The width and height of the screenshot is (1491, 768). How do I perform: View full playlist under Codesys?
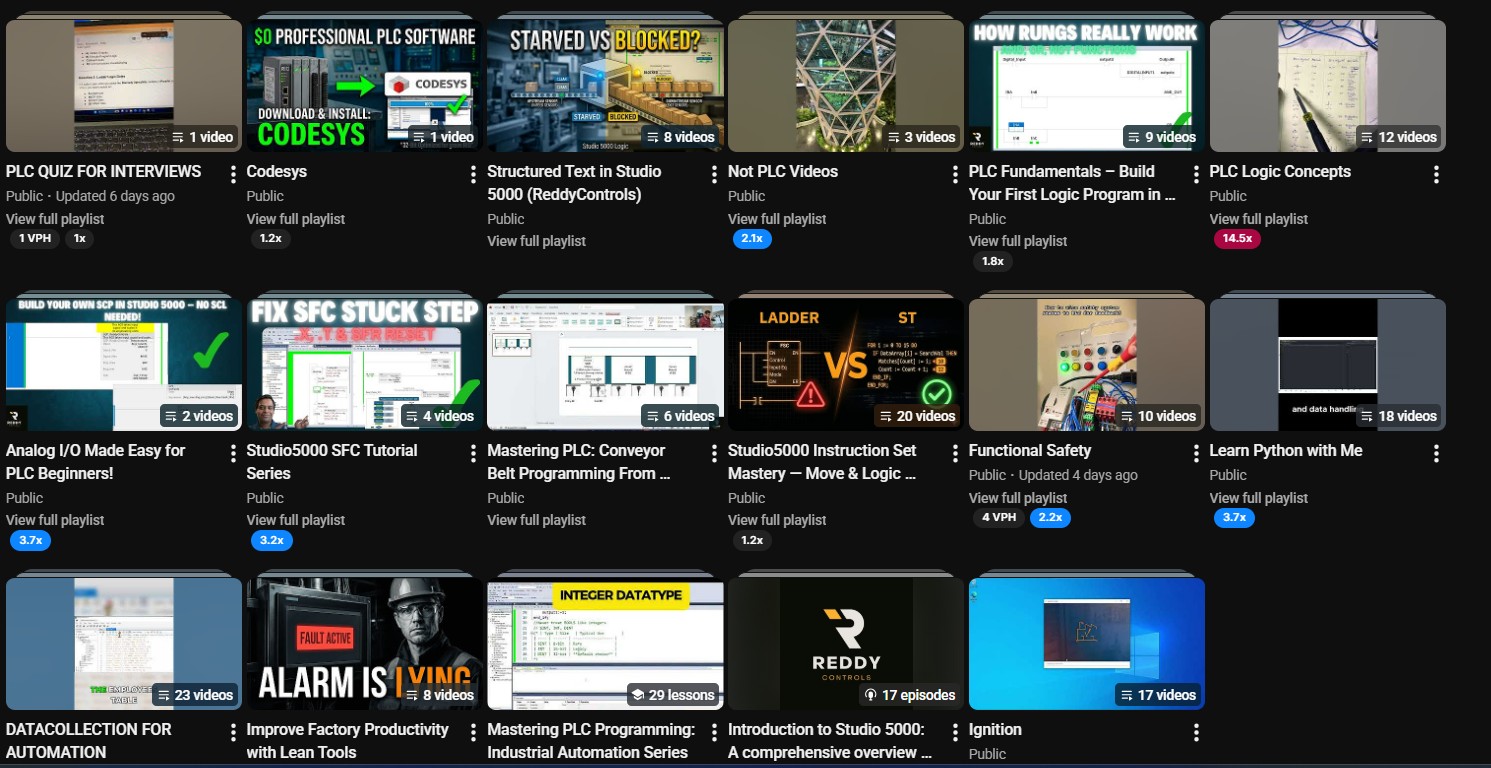(x=296, y=219)
